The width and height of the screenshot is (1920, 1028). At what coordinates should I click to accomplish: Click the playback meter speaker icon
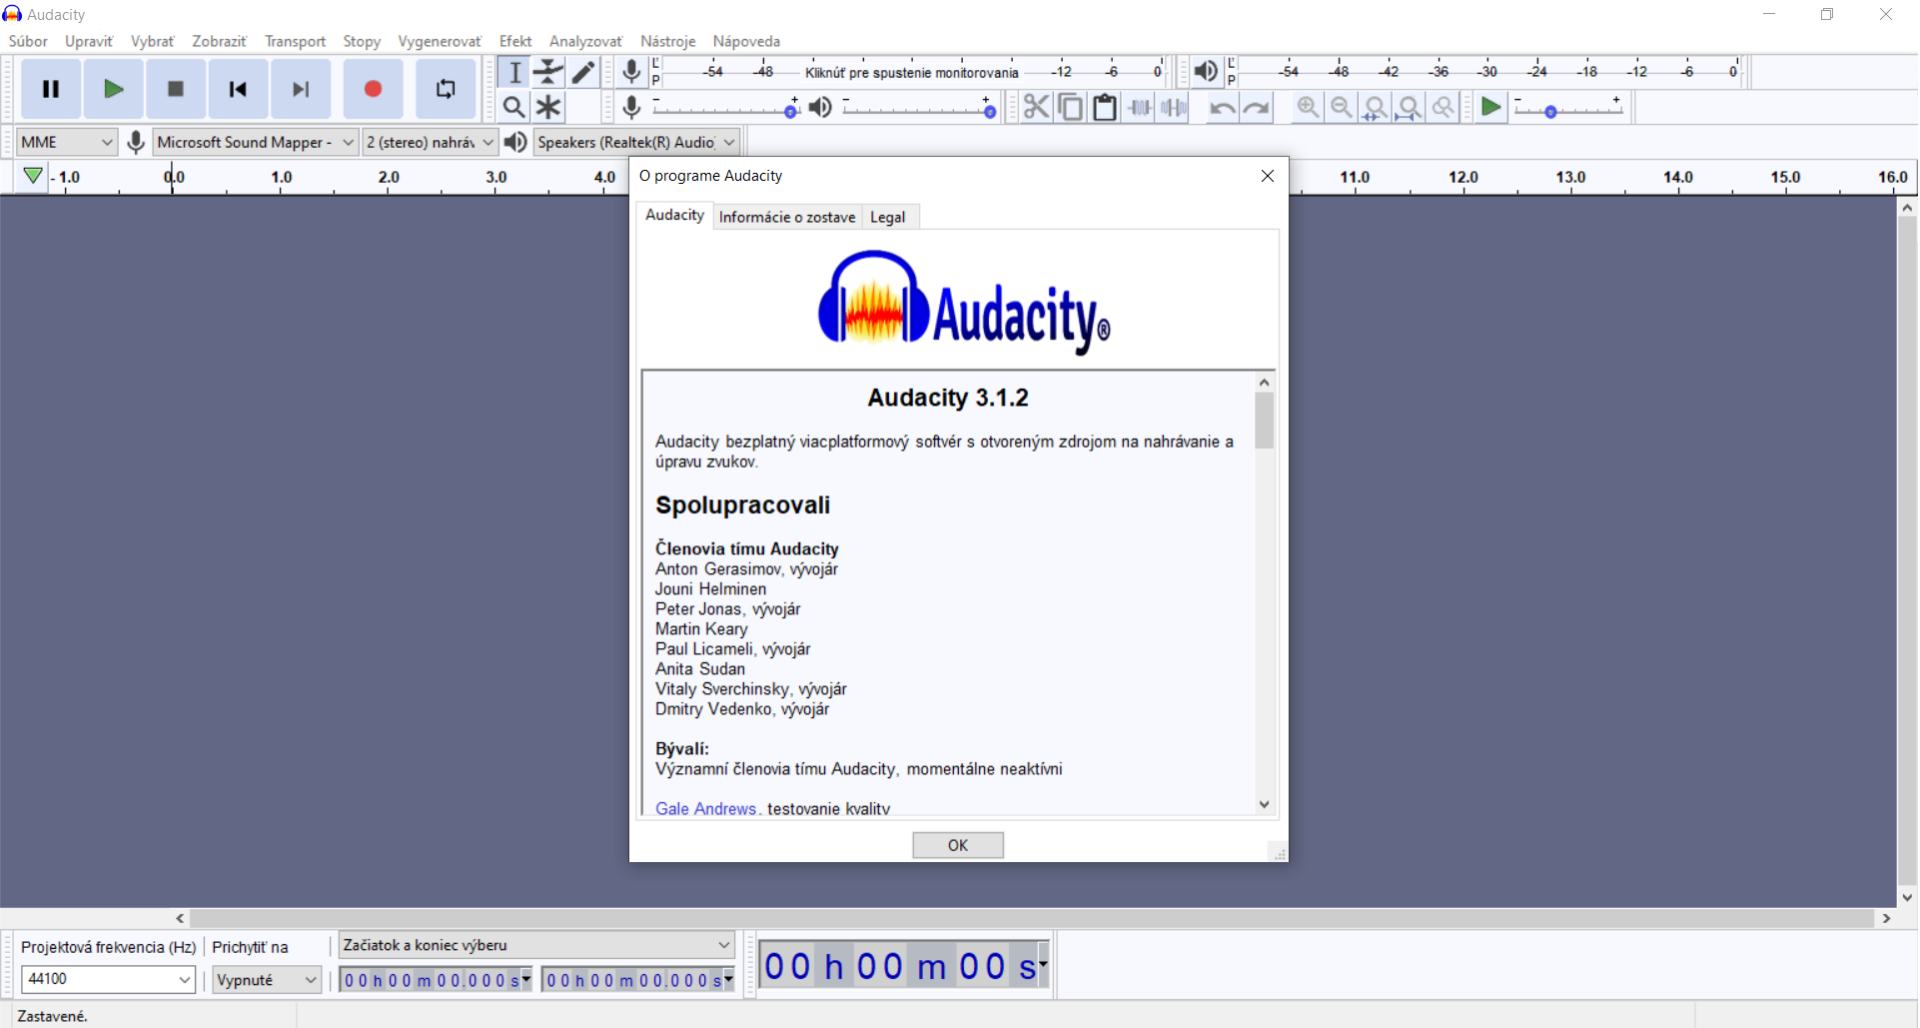pos(1206,71)
